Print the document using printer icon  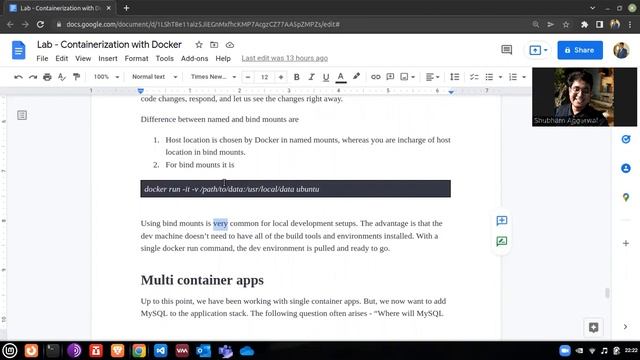click(47, 77)
